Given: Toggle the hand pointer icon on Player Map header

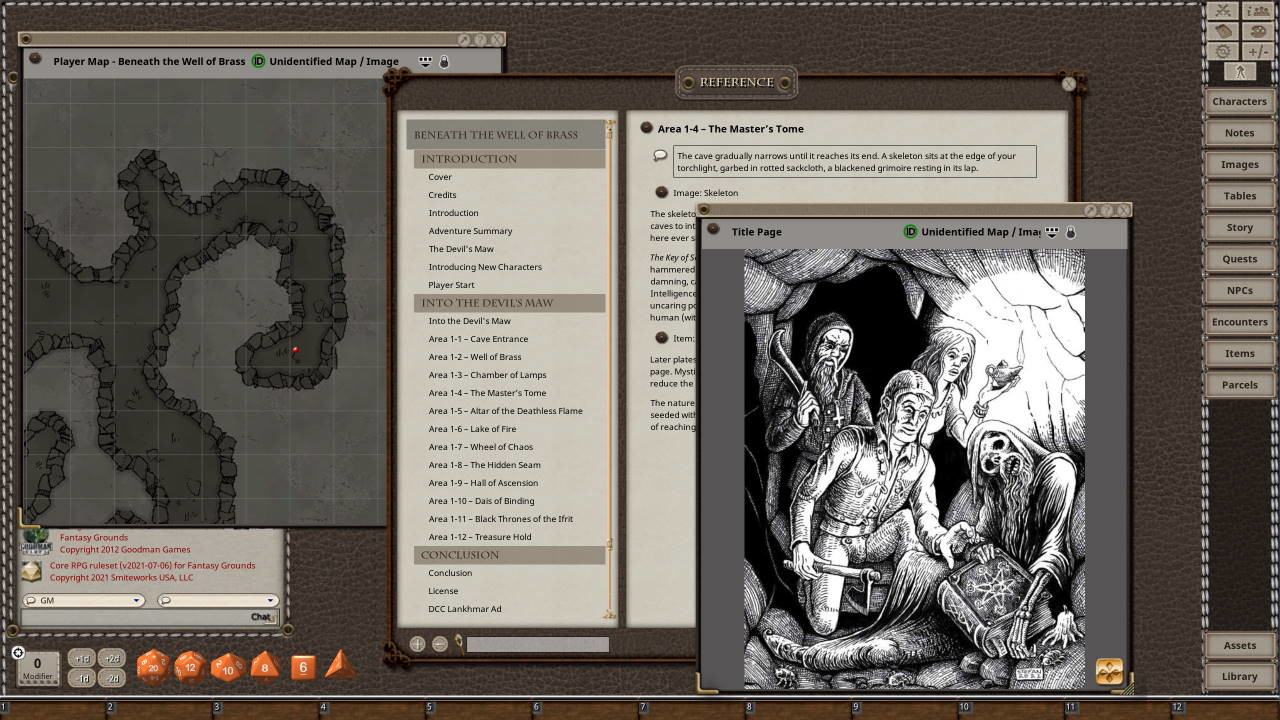Looking at the screenshot, I should [x=443, y=61].
